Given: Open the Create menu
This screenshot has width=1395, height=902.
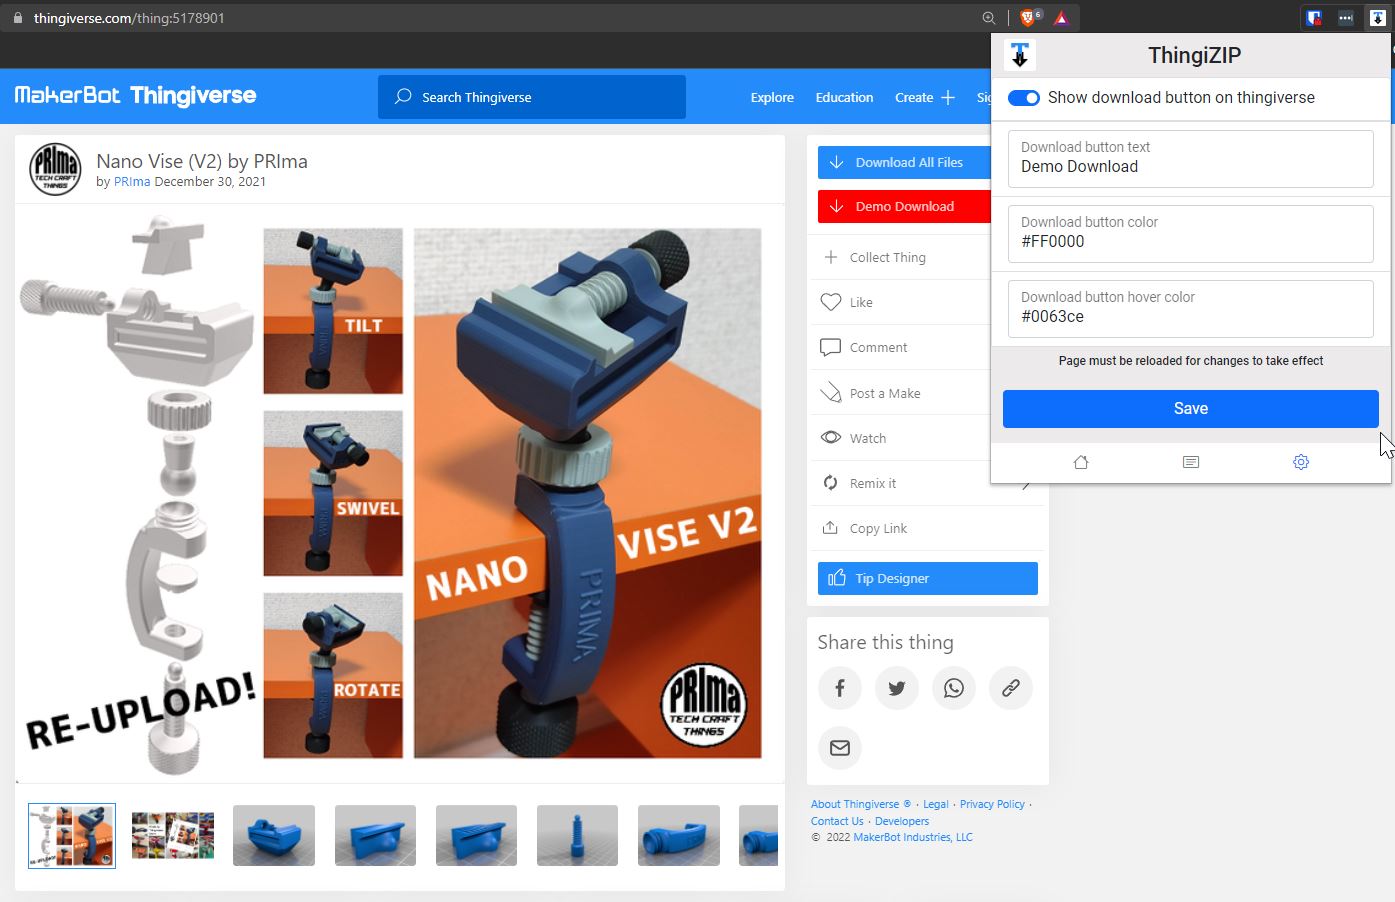Looking at the screenshot, I should coord(914,97).
